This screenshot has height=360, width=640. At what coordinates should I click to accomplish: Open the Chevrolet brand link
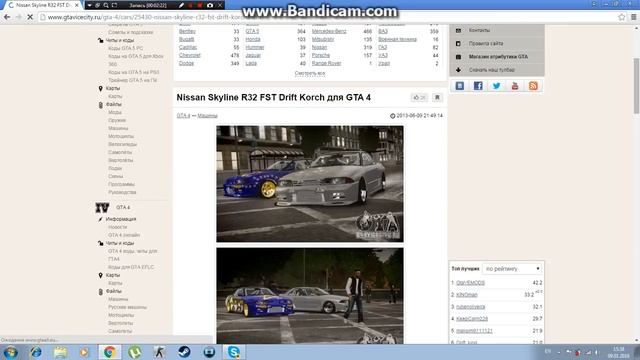coord(190,56)
